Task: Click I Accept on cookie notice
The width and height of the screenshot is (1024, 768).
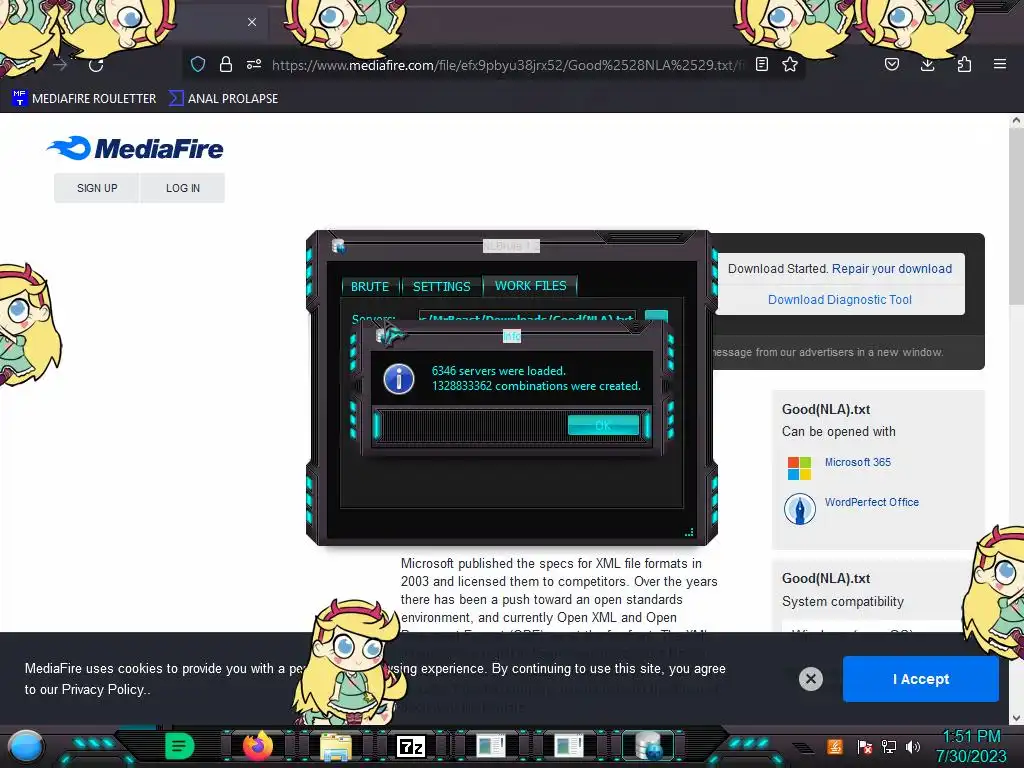Action: point(921,679)
